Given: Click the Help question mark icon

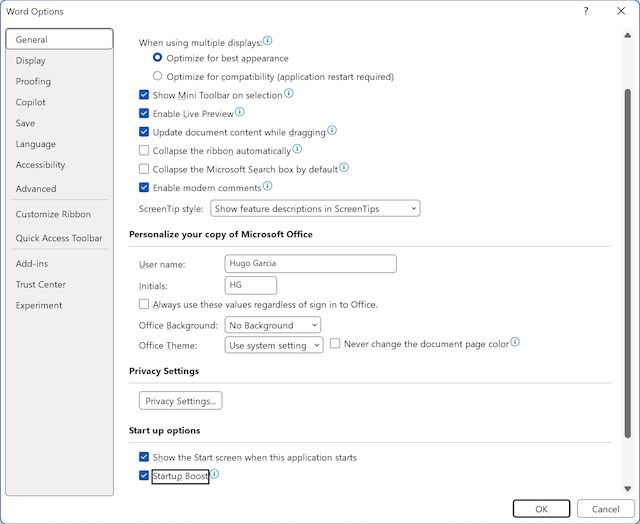Looking at the screenshot, I should (586, 11).
